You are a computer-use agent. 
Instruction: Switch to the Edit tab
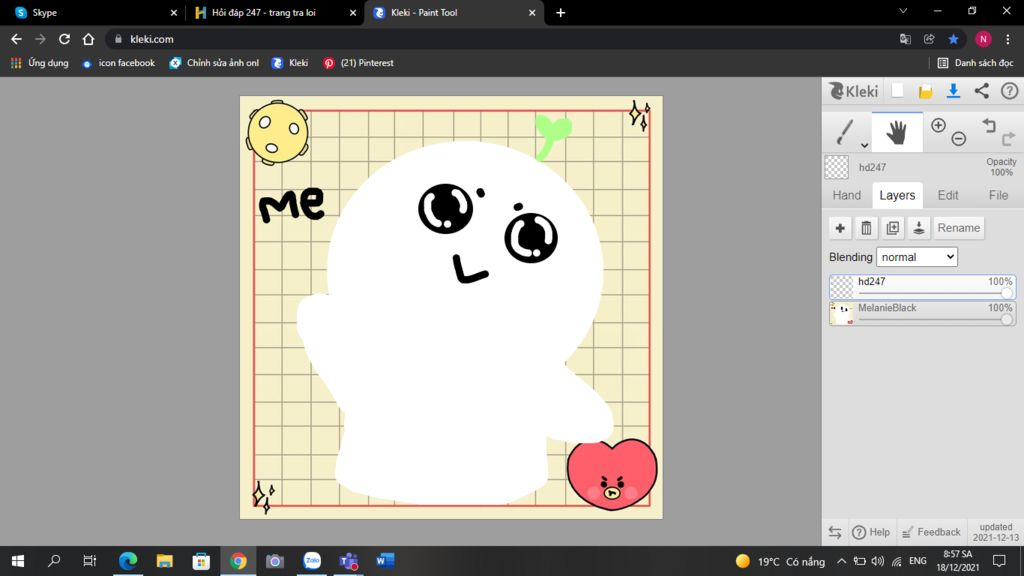(x=948, y=195)
